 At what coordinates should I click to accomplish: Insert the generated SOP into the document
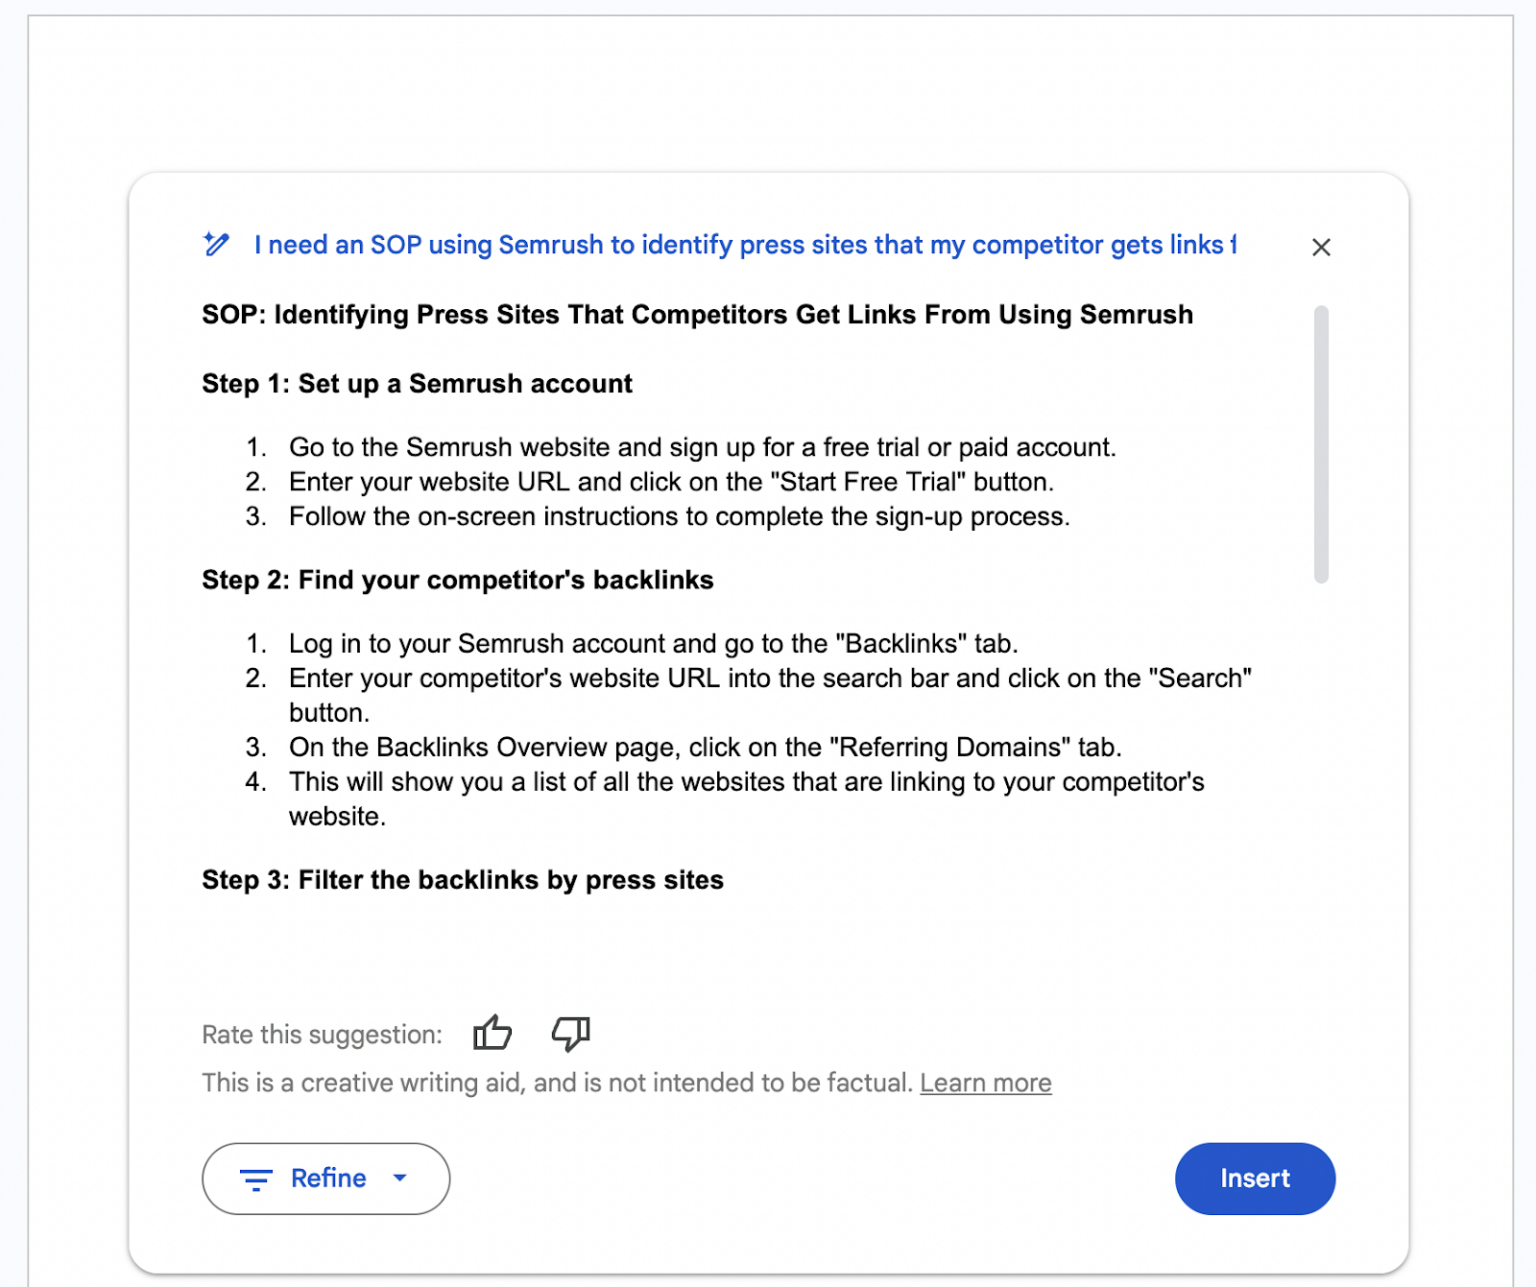point(1255,1179)
